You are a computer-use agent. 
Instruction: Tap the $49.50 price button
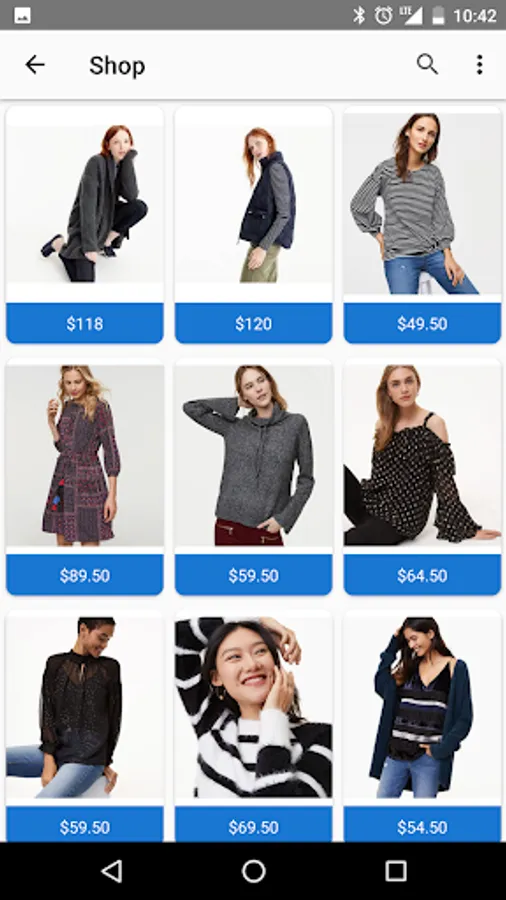[422, 323]
